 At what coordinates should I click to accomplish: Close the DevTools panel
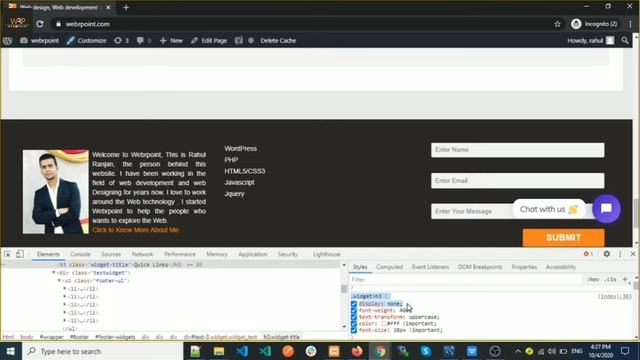(633, 254)
